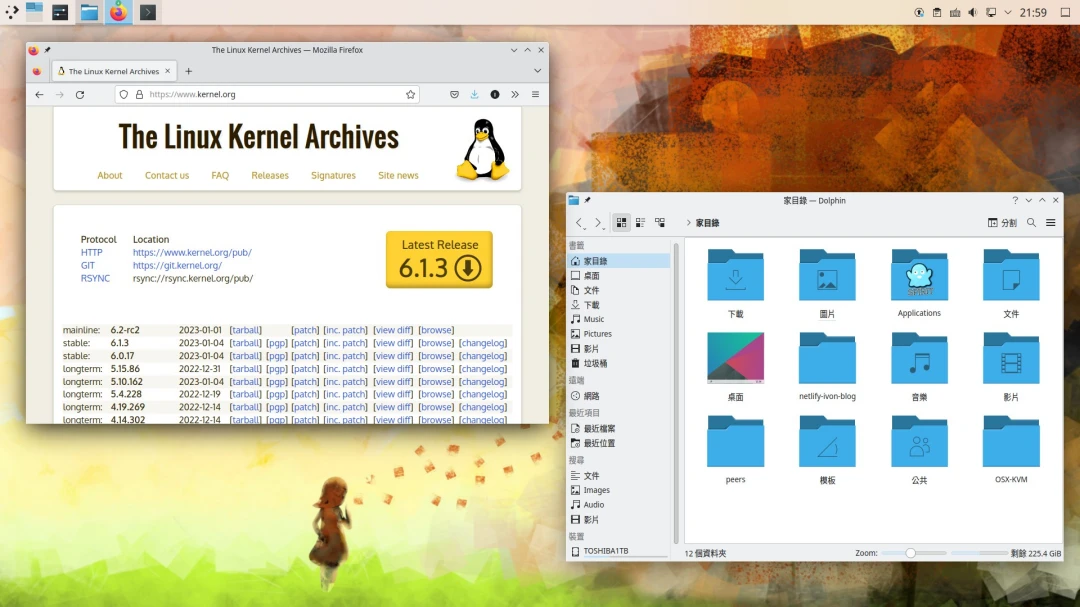Open the FAQ link on kernel.org
1080x607 pixels.
pyautogui.click(x=220, y=175)
